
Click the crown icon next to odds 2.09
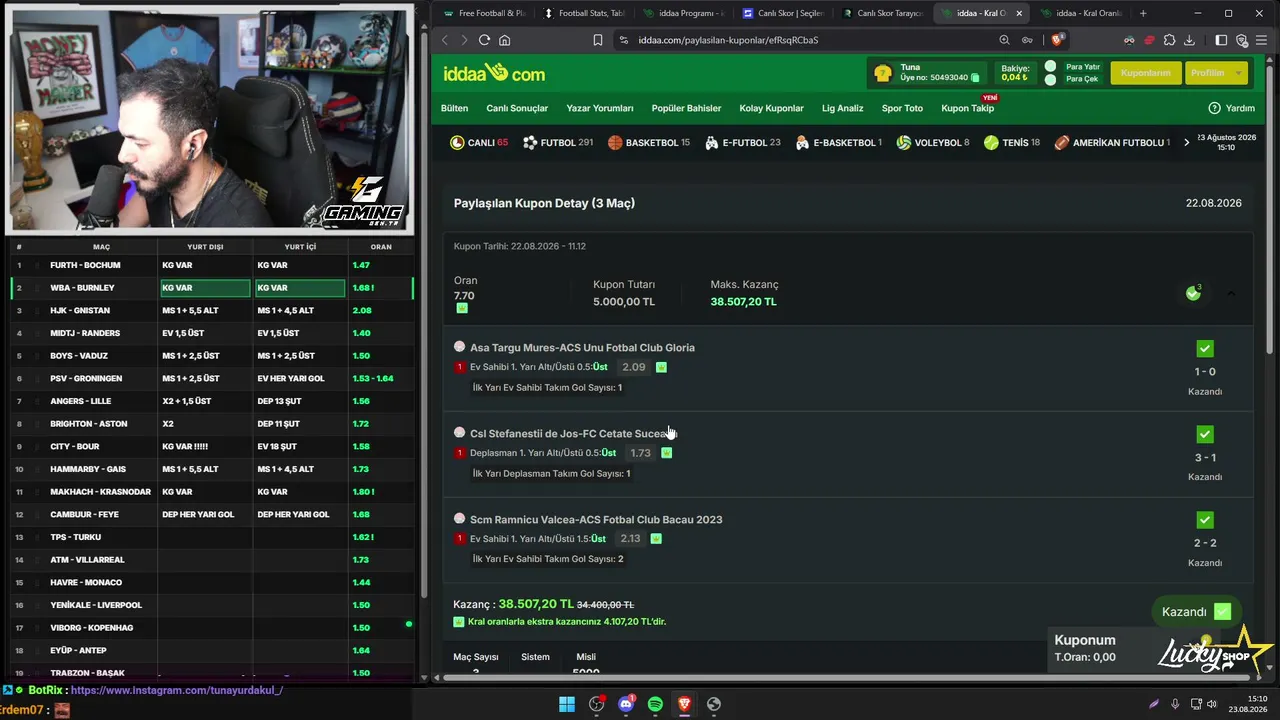pyautogui.click(x=661, y=367)
